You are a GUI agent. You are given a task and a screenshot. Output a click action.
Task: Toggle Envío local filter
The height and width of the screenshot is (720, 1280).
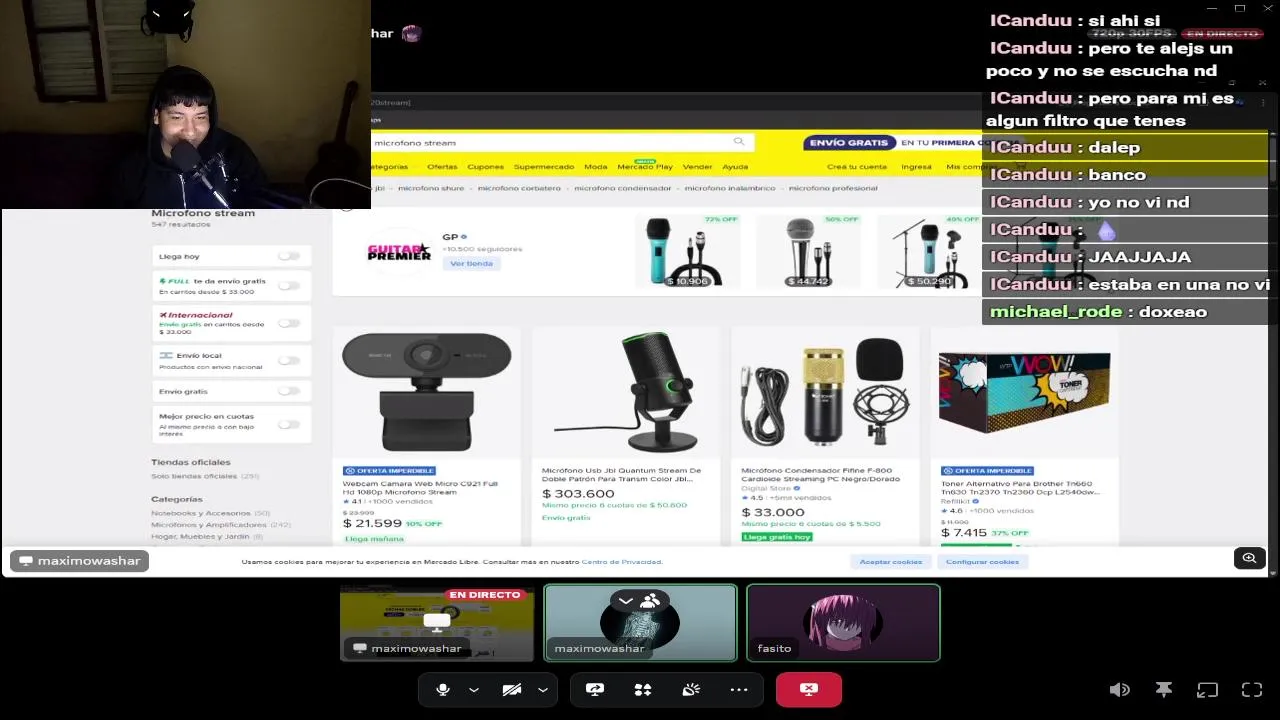[x=289, y=360]
